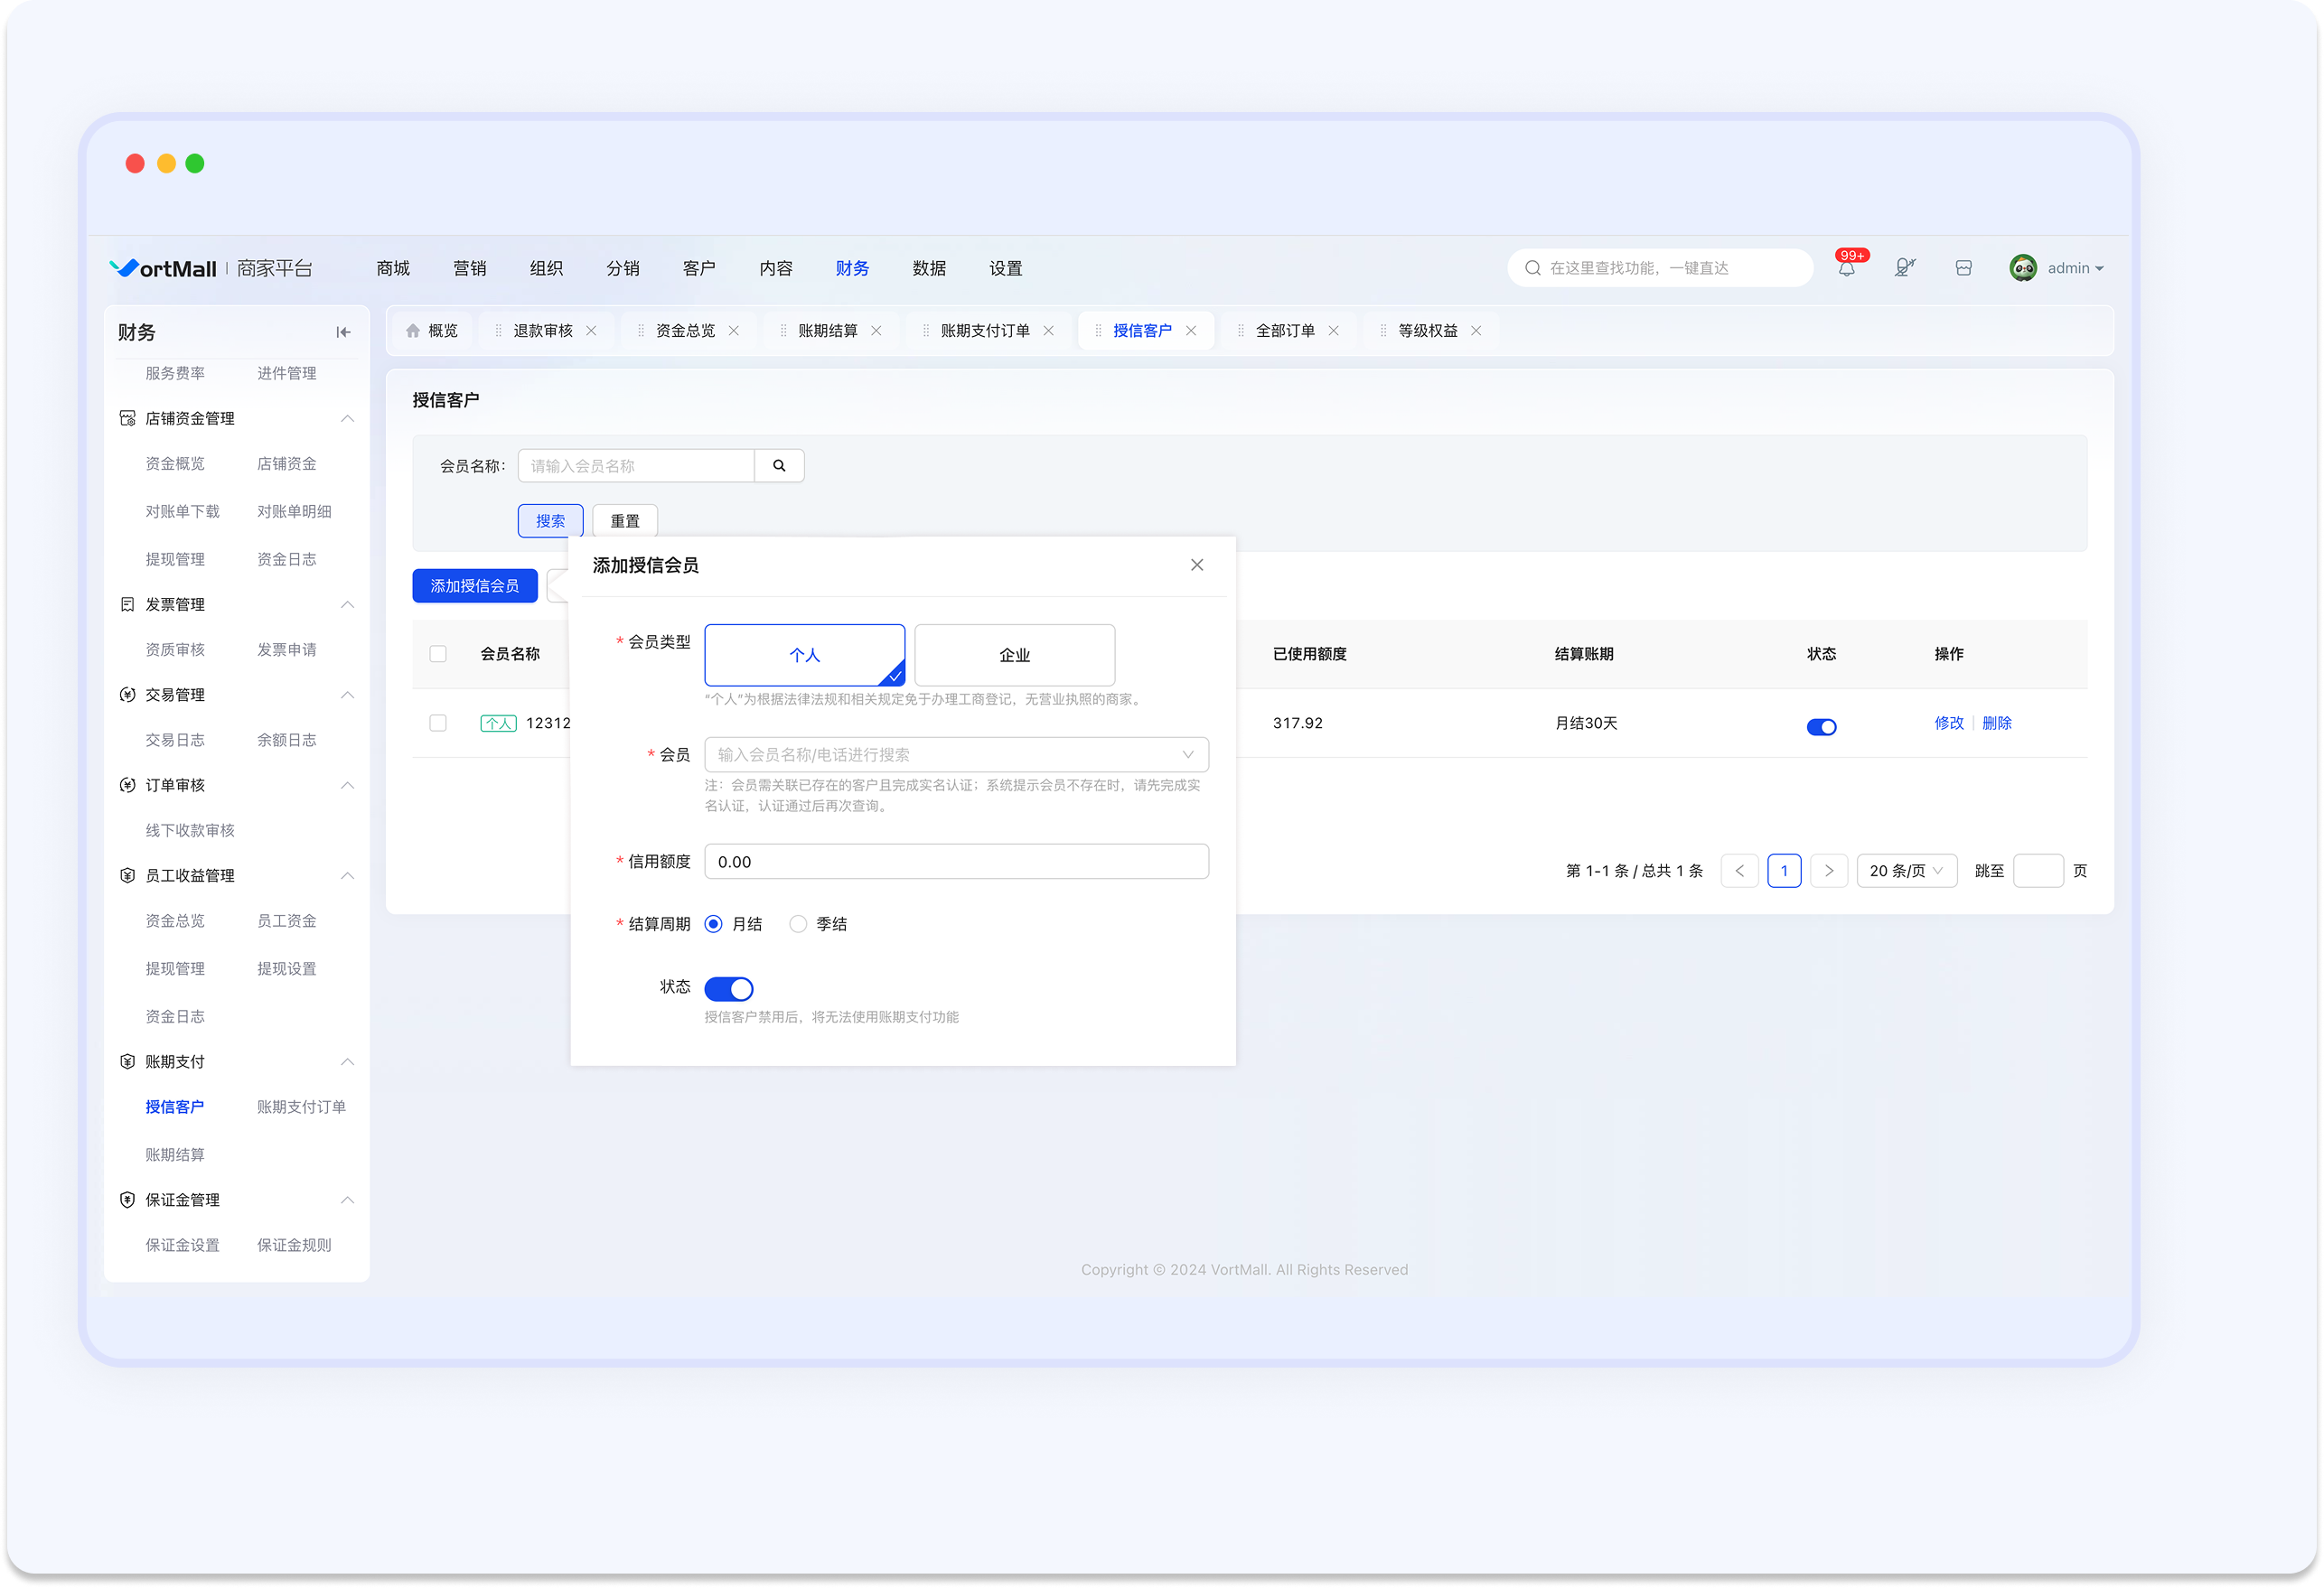Viewport: 2324px width, 1588px height.
Task: Toggle the 状态 switch in the dialog
Action: 728,989
